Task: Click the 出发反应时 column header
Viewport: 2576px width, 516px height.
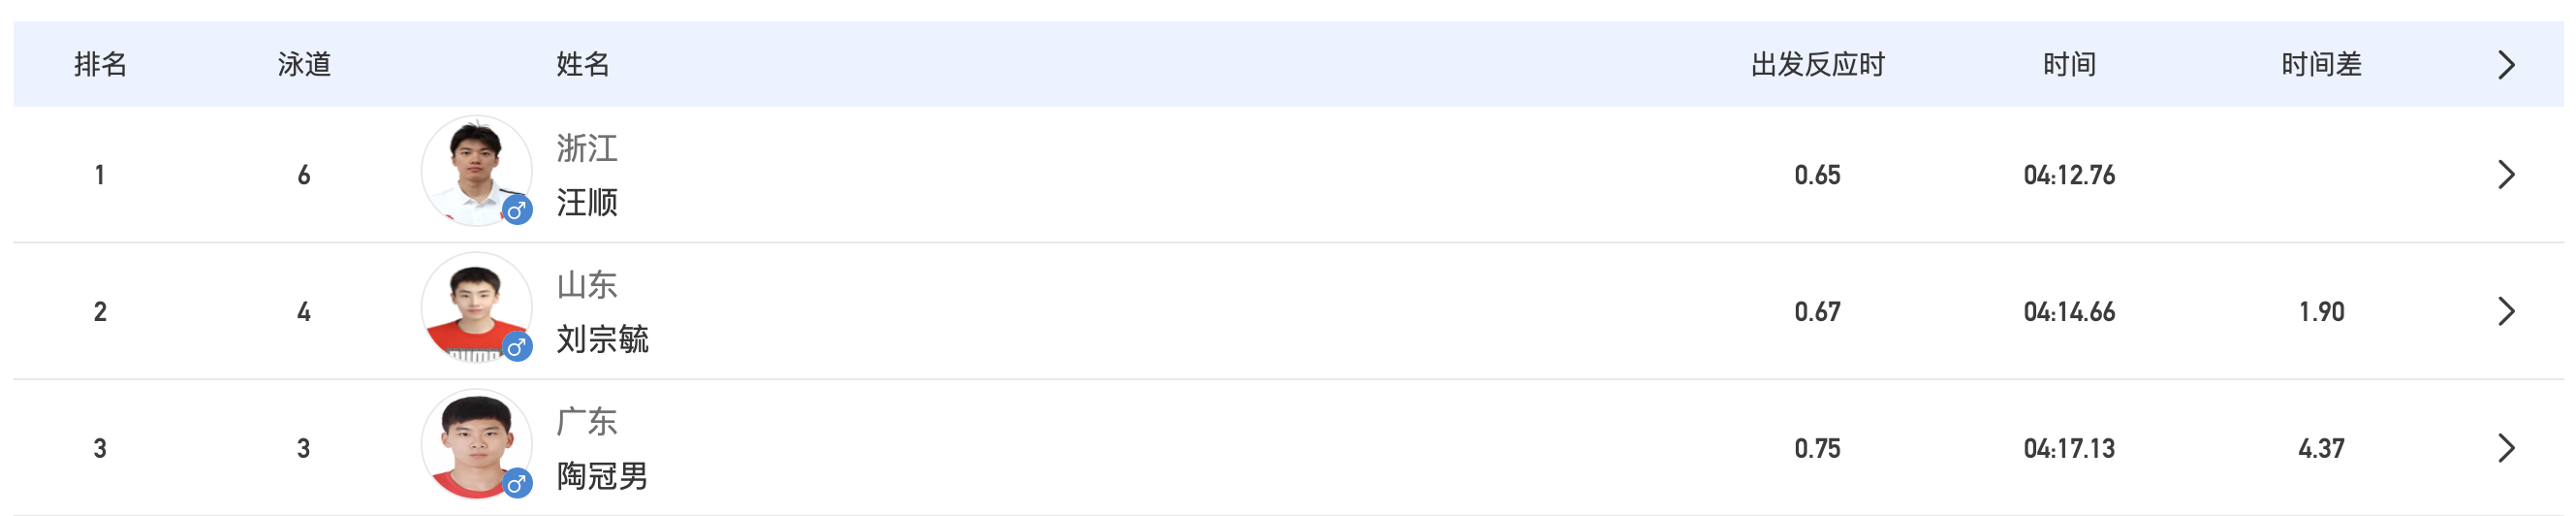Action: (x=1817, y=65)
